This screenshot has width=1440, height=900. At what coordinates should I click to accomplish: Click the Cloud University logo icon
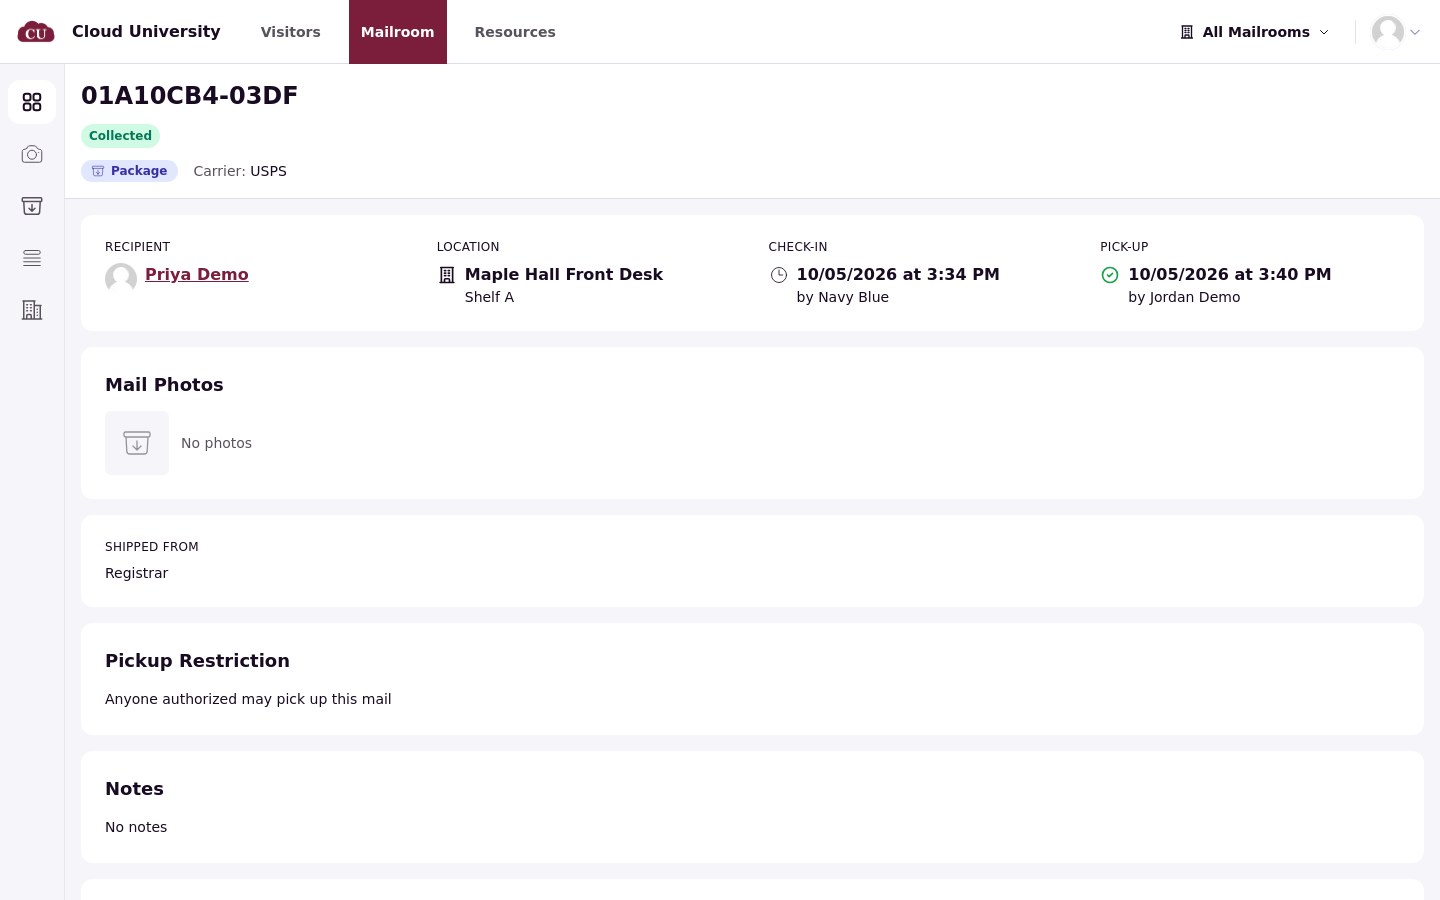coord(36,32)
